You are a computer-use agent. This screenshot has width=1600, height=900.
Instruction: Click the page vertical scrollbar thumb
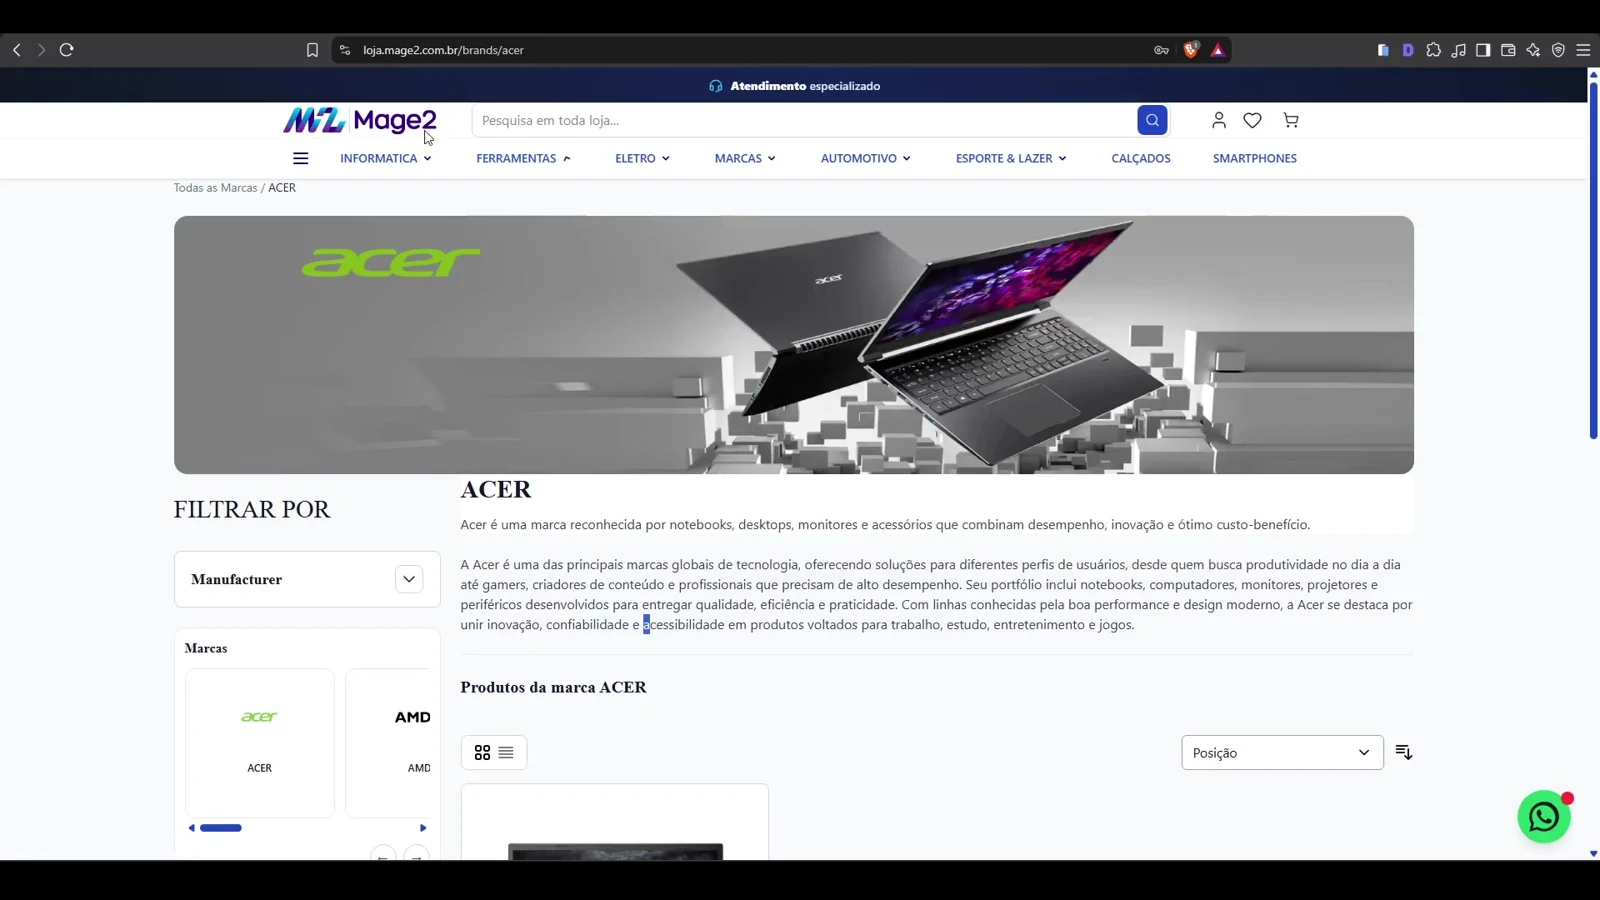[1594, 260]
